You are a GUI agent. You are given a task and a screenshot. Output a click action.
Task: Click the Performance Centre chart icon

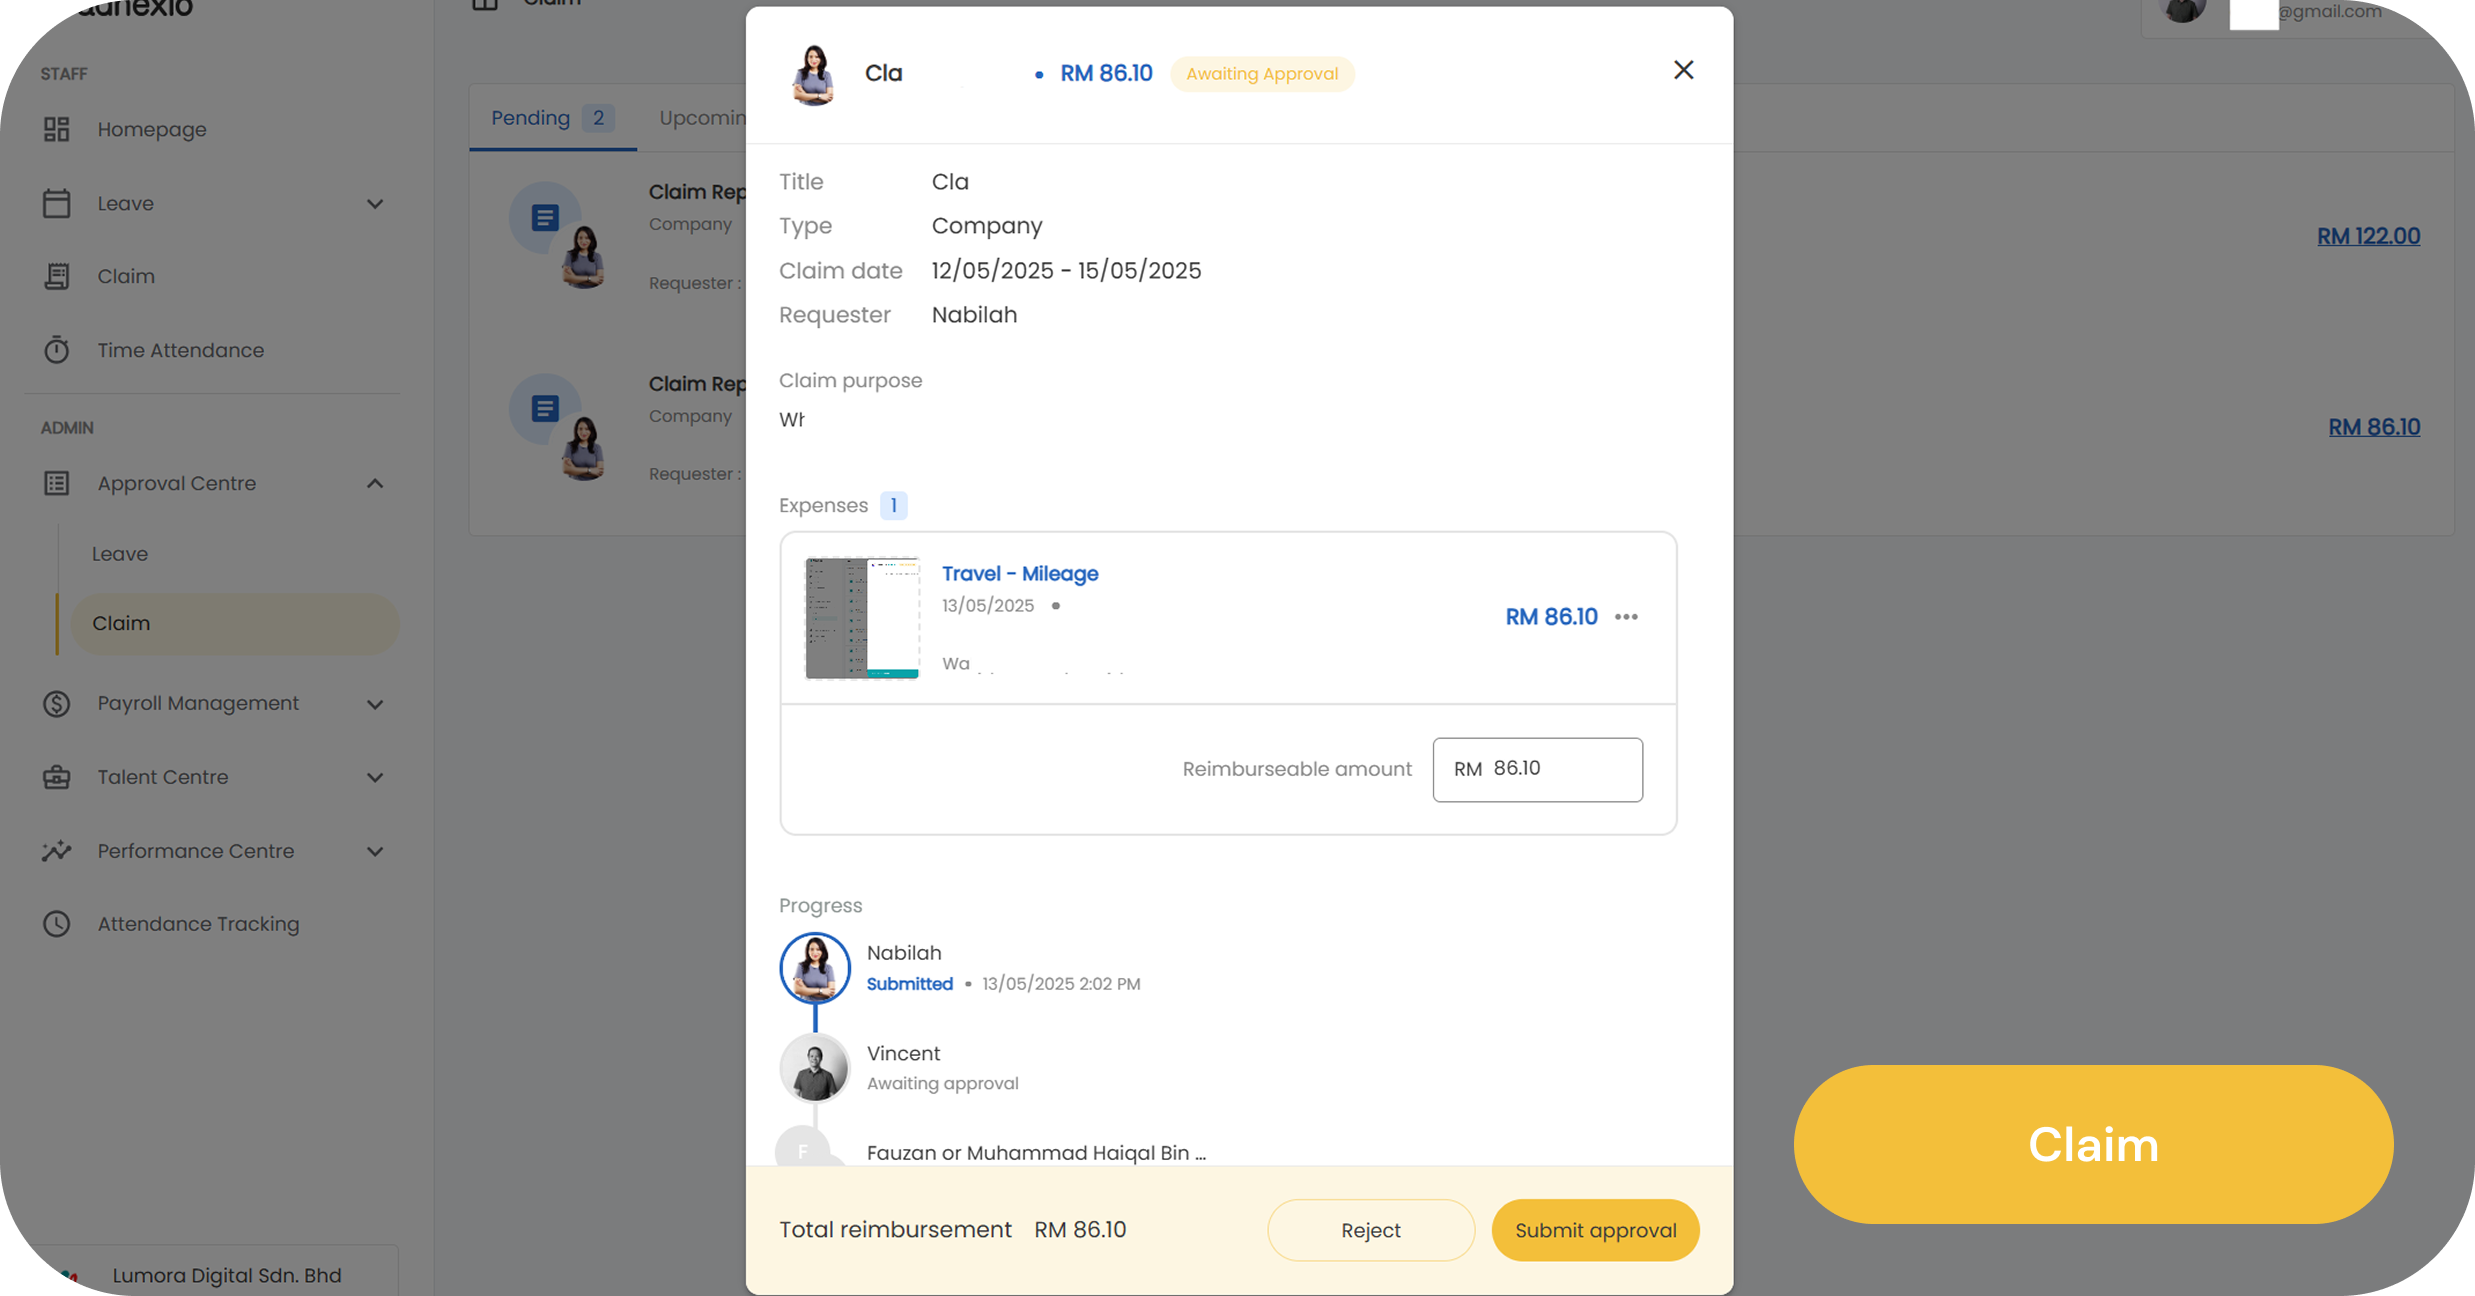click(x=57, y=851)
